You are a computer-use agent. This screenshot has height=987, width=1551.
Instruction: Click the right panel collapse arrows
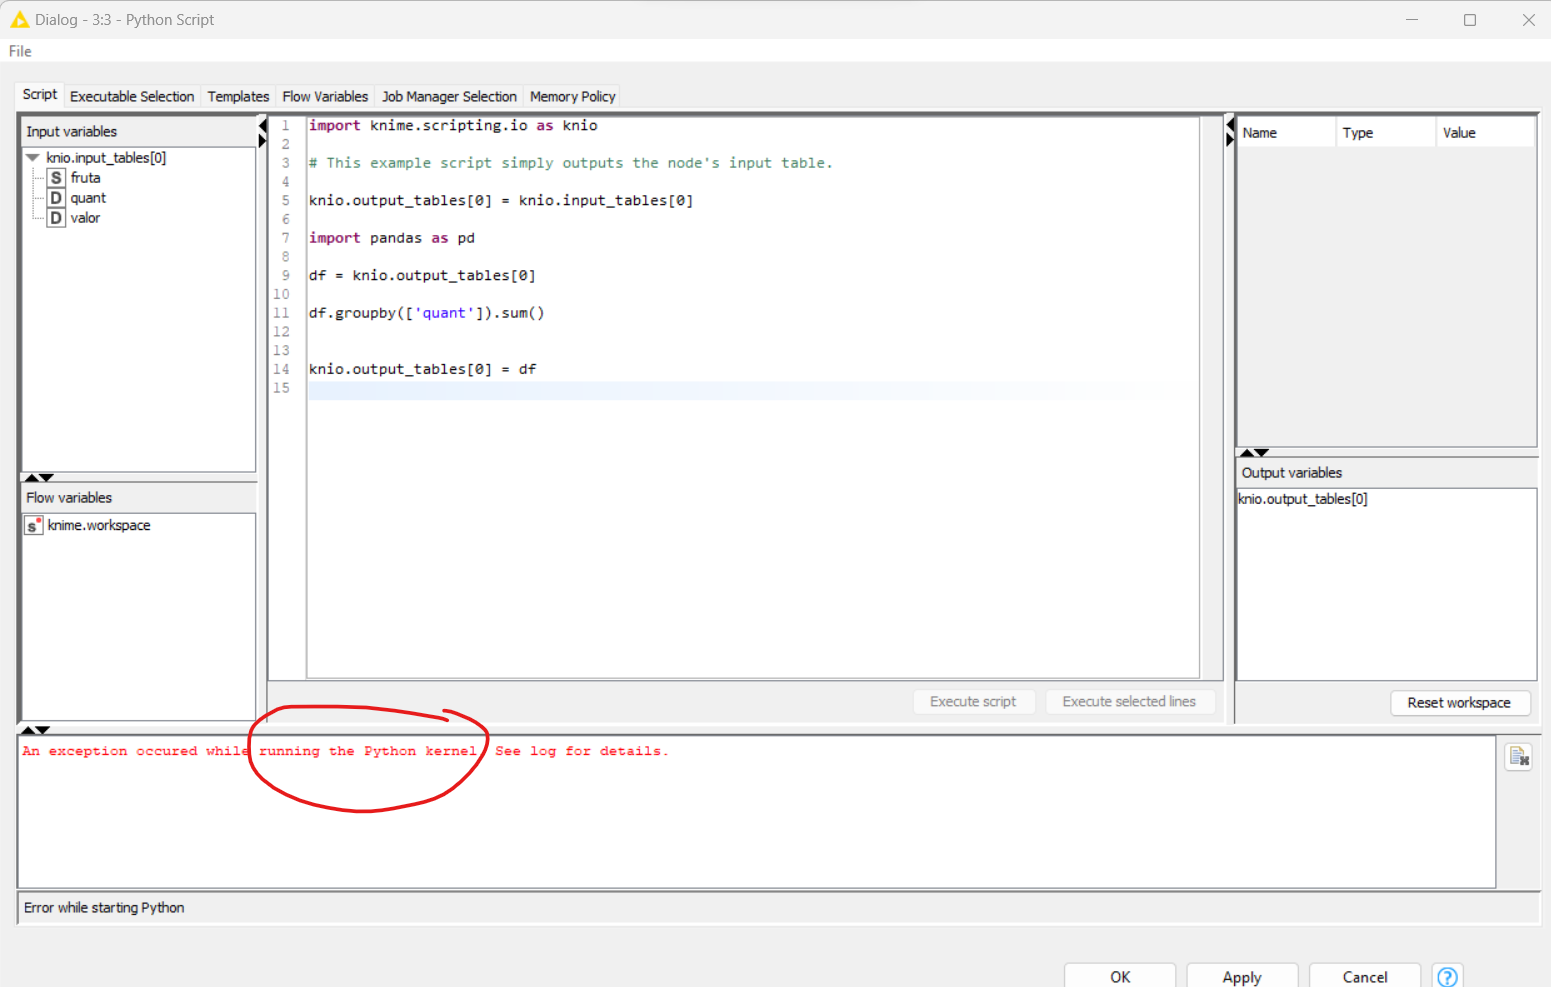click(1230, 133)
